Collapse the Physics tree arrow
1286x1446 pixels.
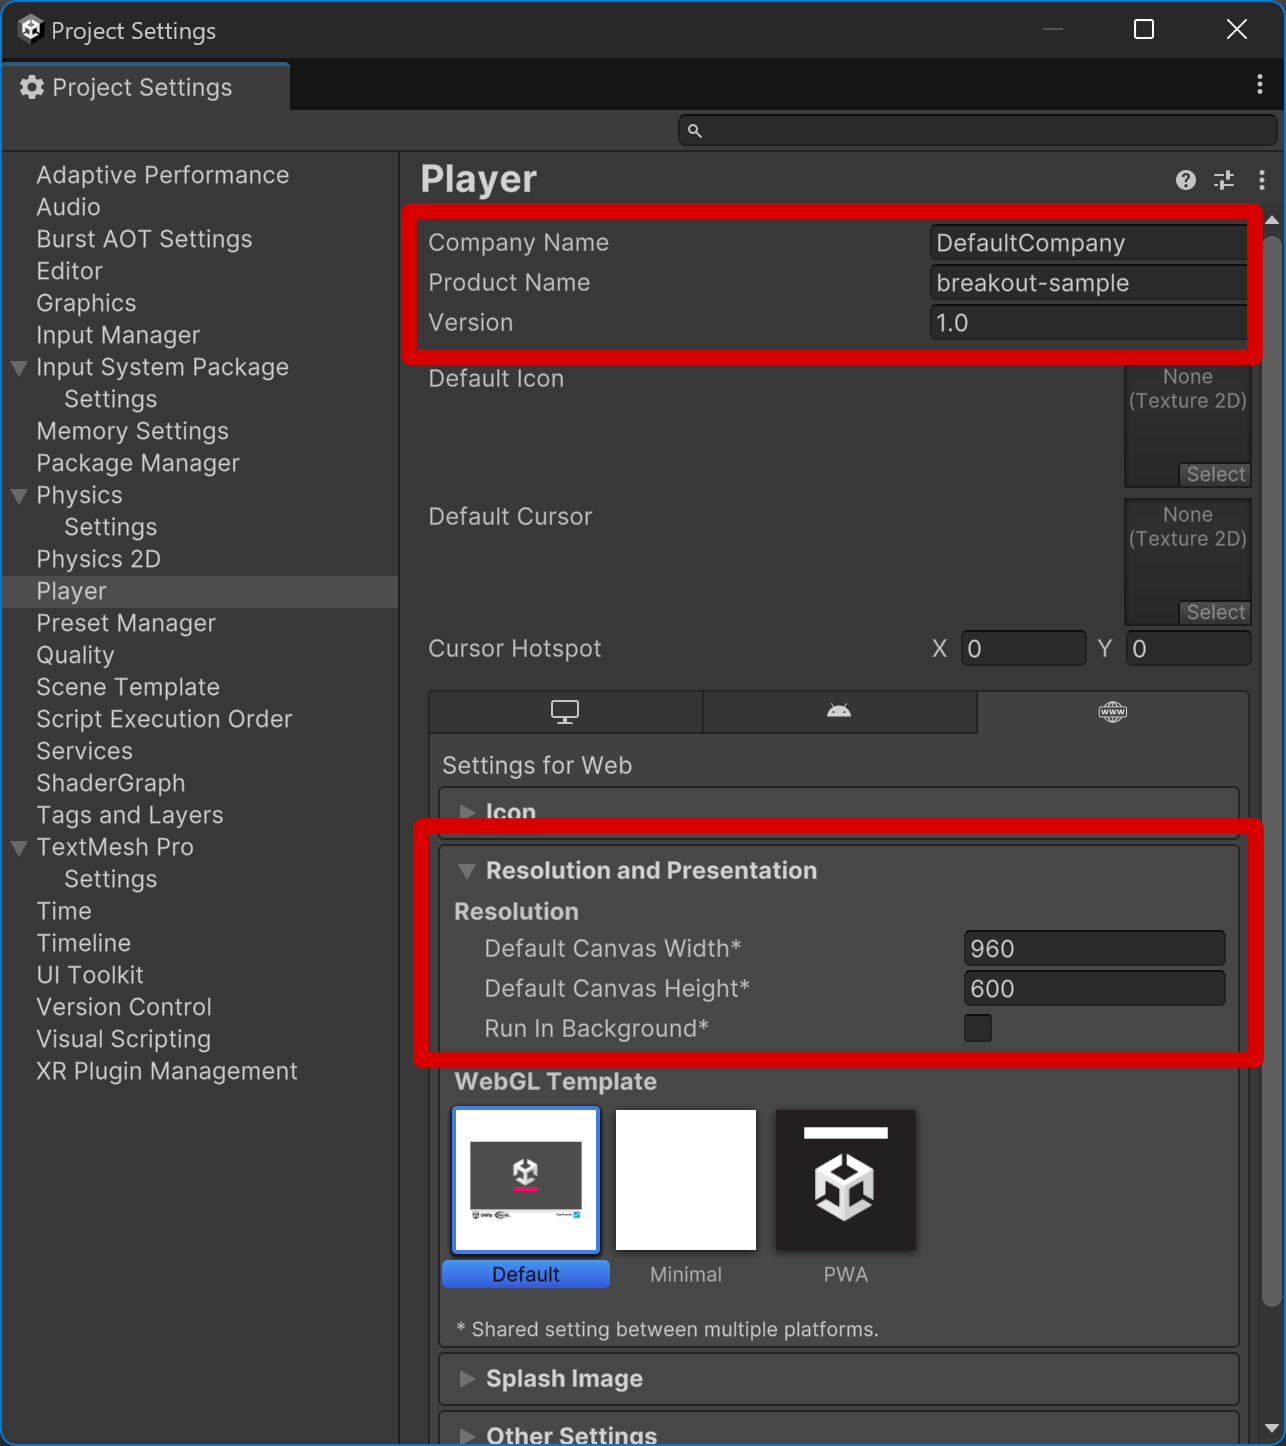pos(19,496)
